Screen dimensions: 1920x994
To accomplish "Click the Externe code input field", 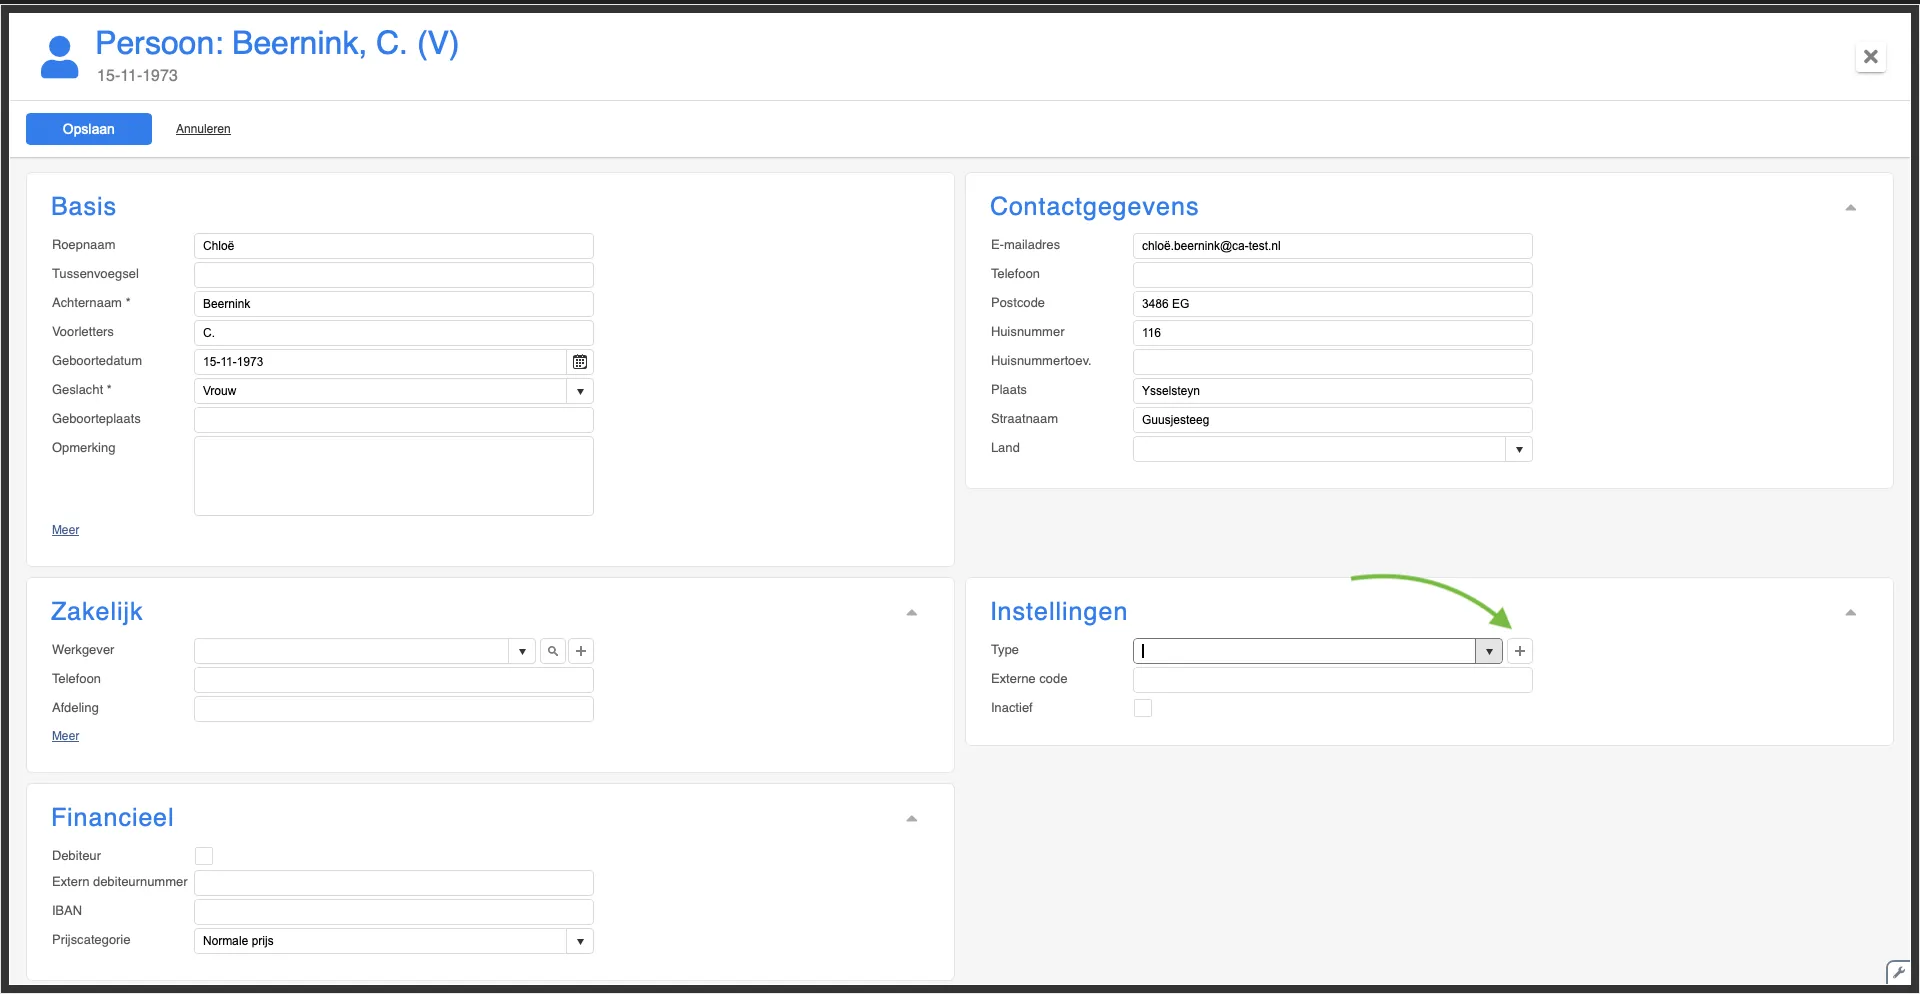I will pos(1333,680).
